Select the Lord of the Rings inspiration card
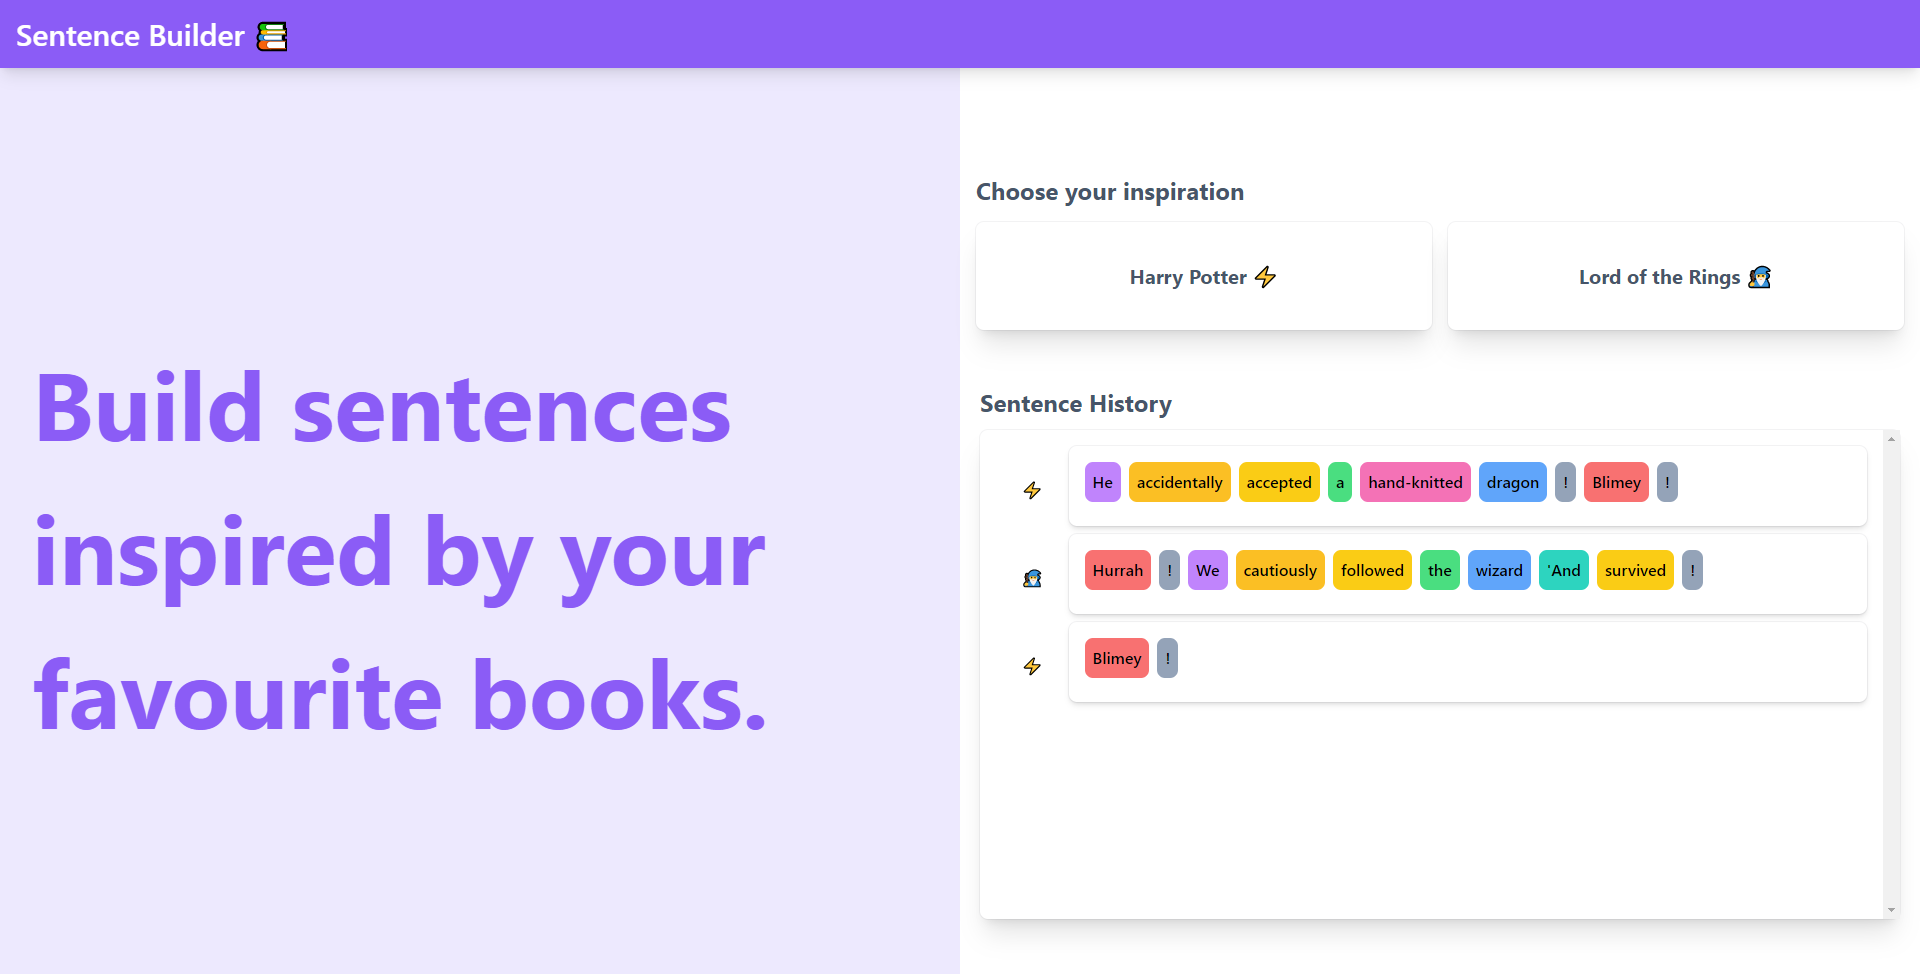The height and width of the screenshot is (974, 1920). pos(1675,276)
